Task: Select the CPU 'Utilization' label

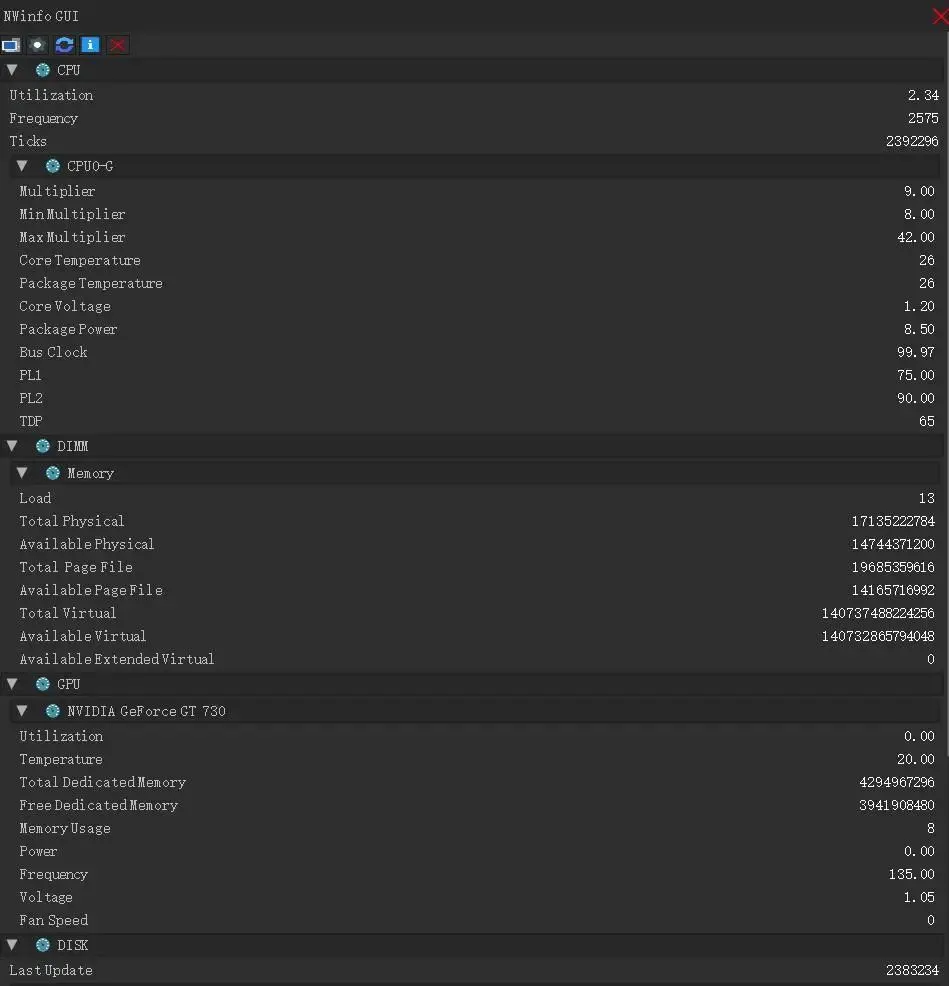Action: coord(51,95)
